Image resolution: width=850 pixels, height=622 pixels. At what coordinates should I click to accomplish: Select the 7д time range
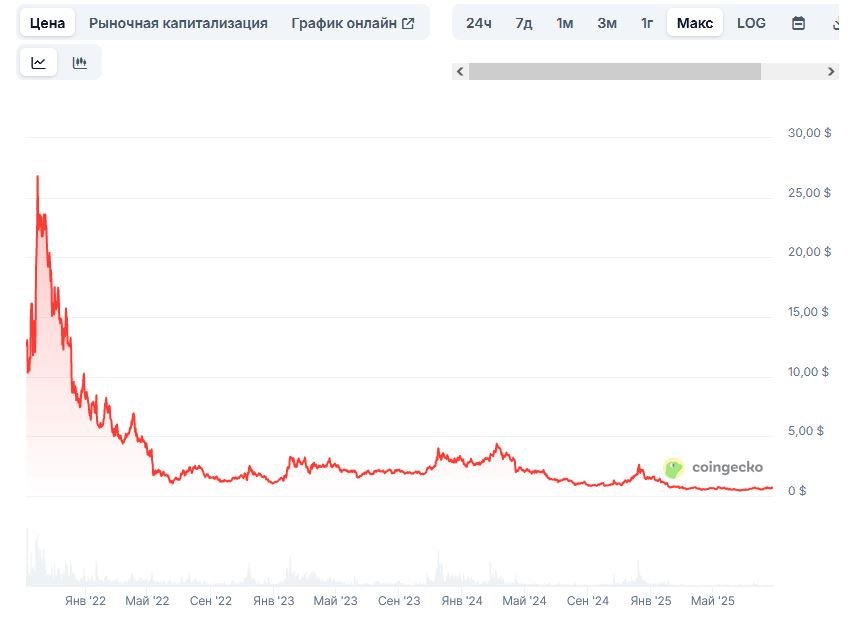click(x=524, y=23)
